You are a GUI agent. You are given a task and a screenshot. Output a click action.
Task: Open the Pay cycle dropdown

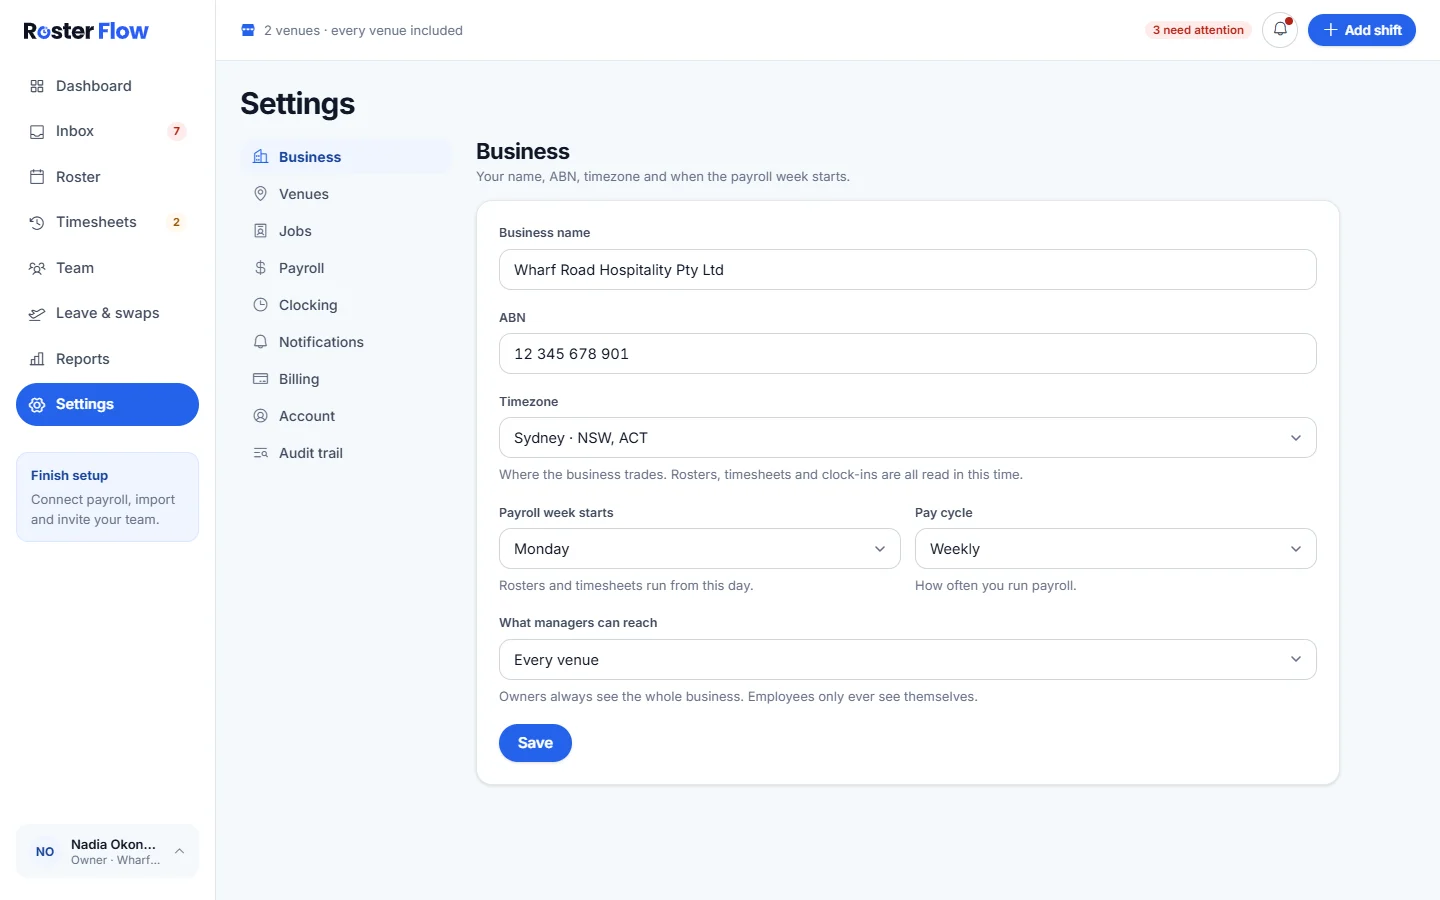[1115, 549]
